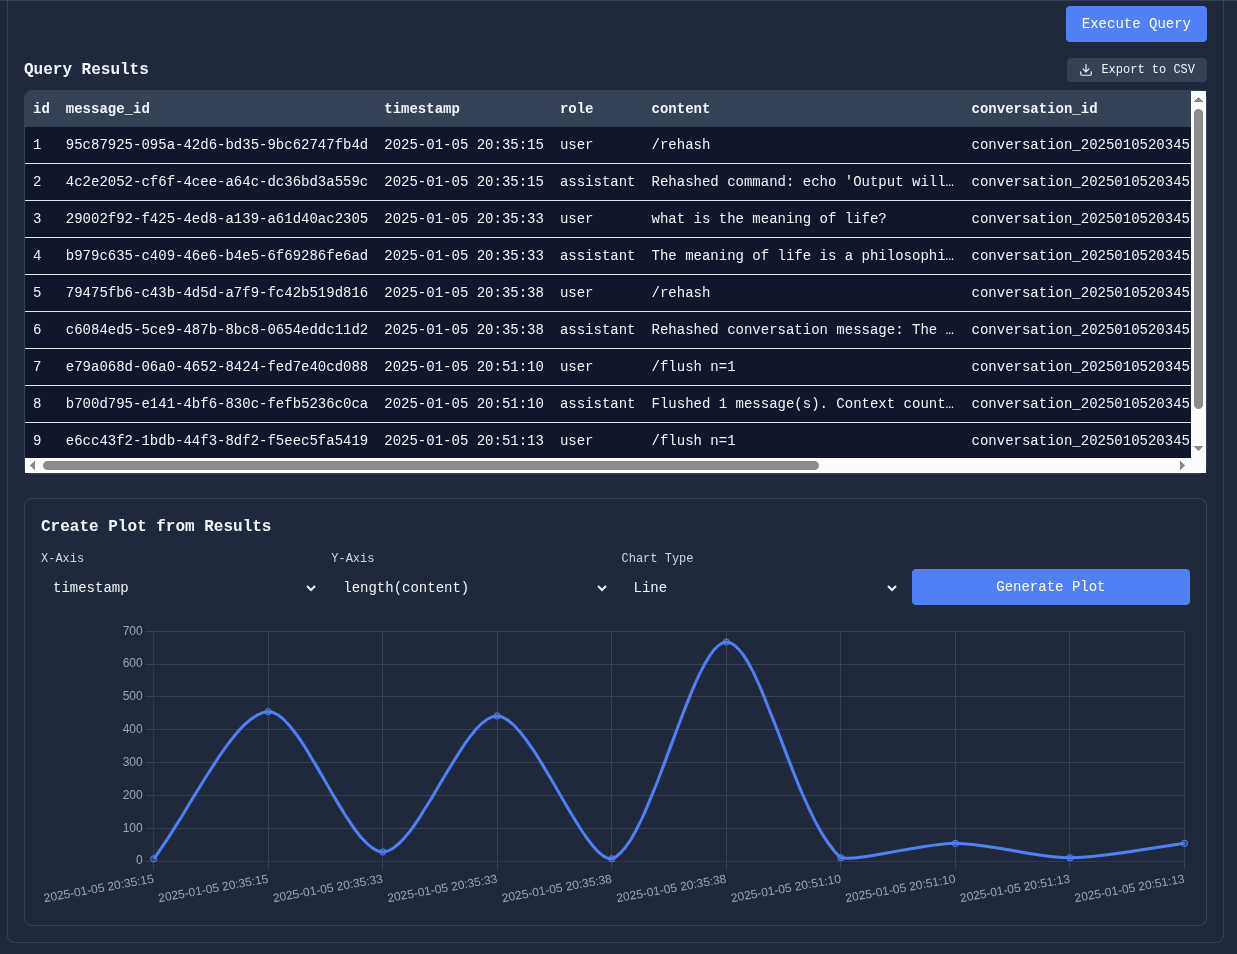Click '/rehash' content in row 1
This screenshot has height=954, width=1237.
point(681,145)
